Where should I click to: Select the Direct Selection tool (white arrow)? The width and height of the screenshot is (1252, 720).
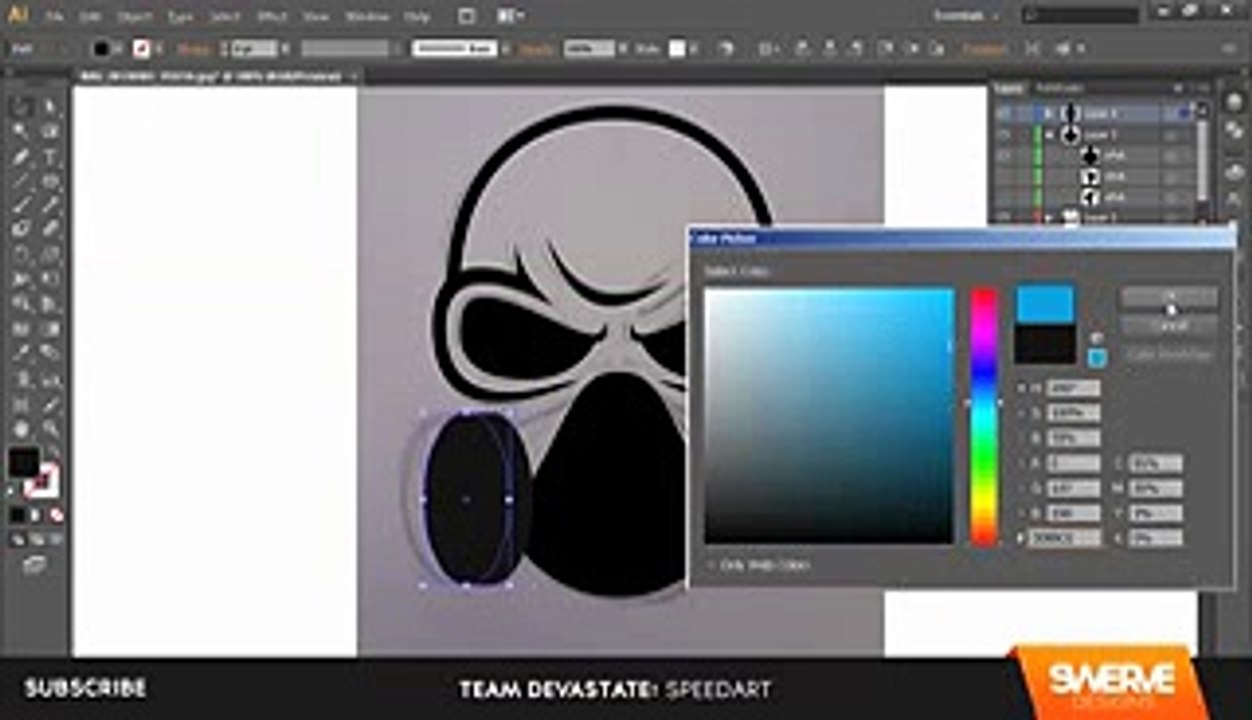coord(50,107)
